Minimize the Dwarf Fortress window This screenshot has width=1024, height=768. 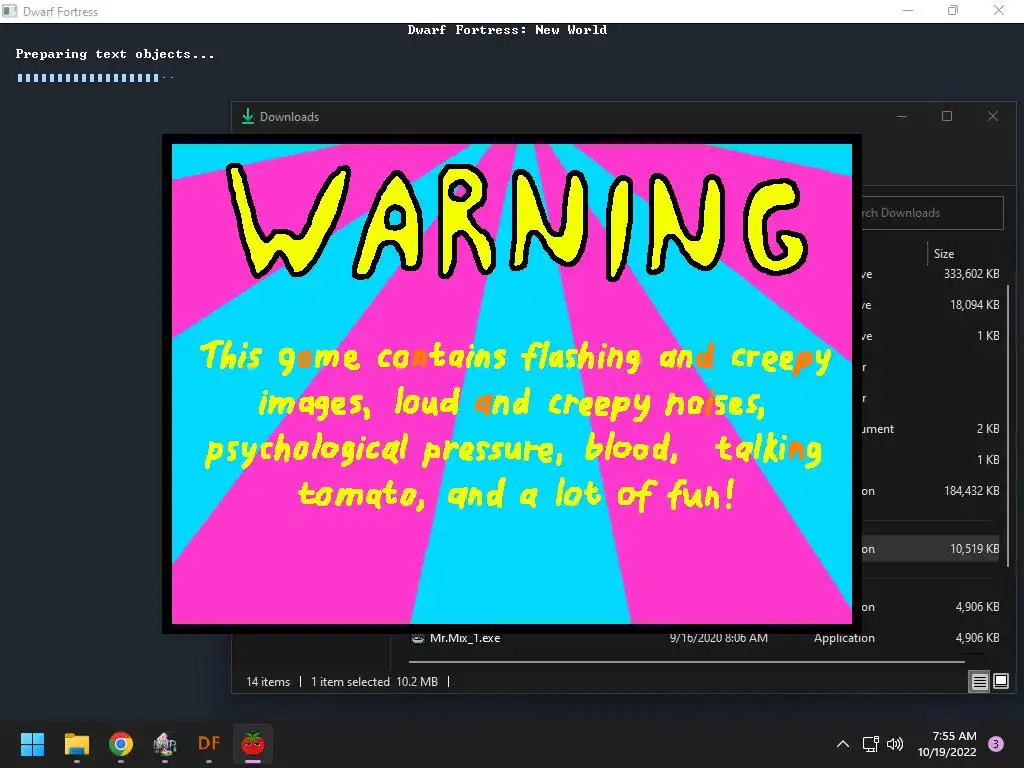pyautogui.click(x=908, y=10)
